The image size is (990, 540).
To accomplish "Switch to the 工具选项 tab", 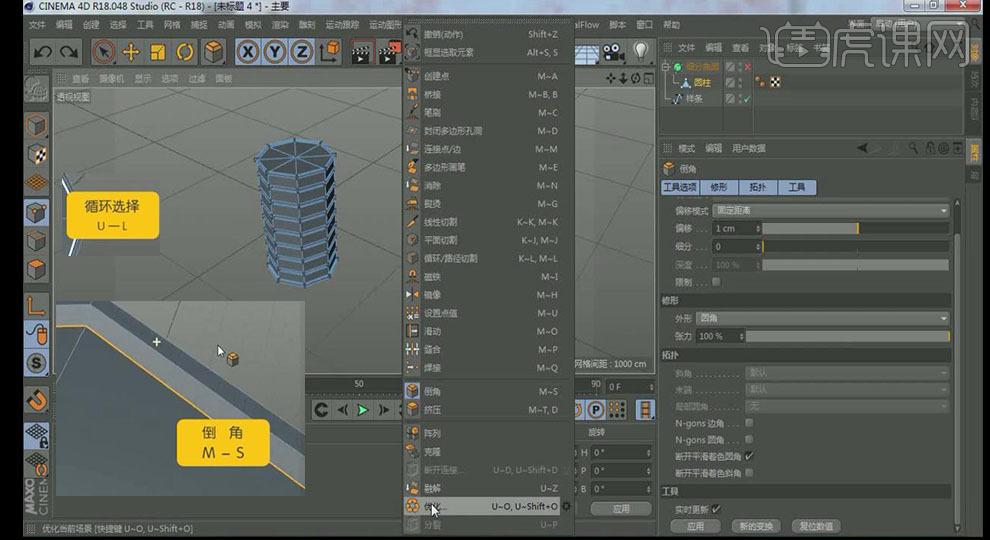I will tap(679, 187).
